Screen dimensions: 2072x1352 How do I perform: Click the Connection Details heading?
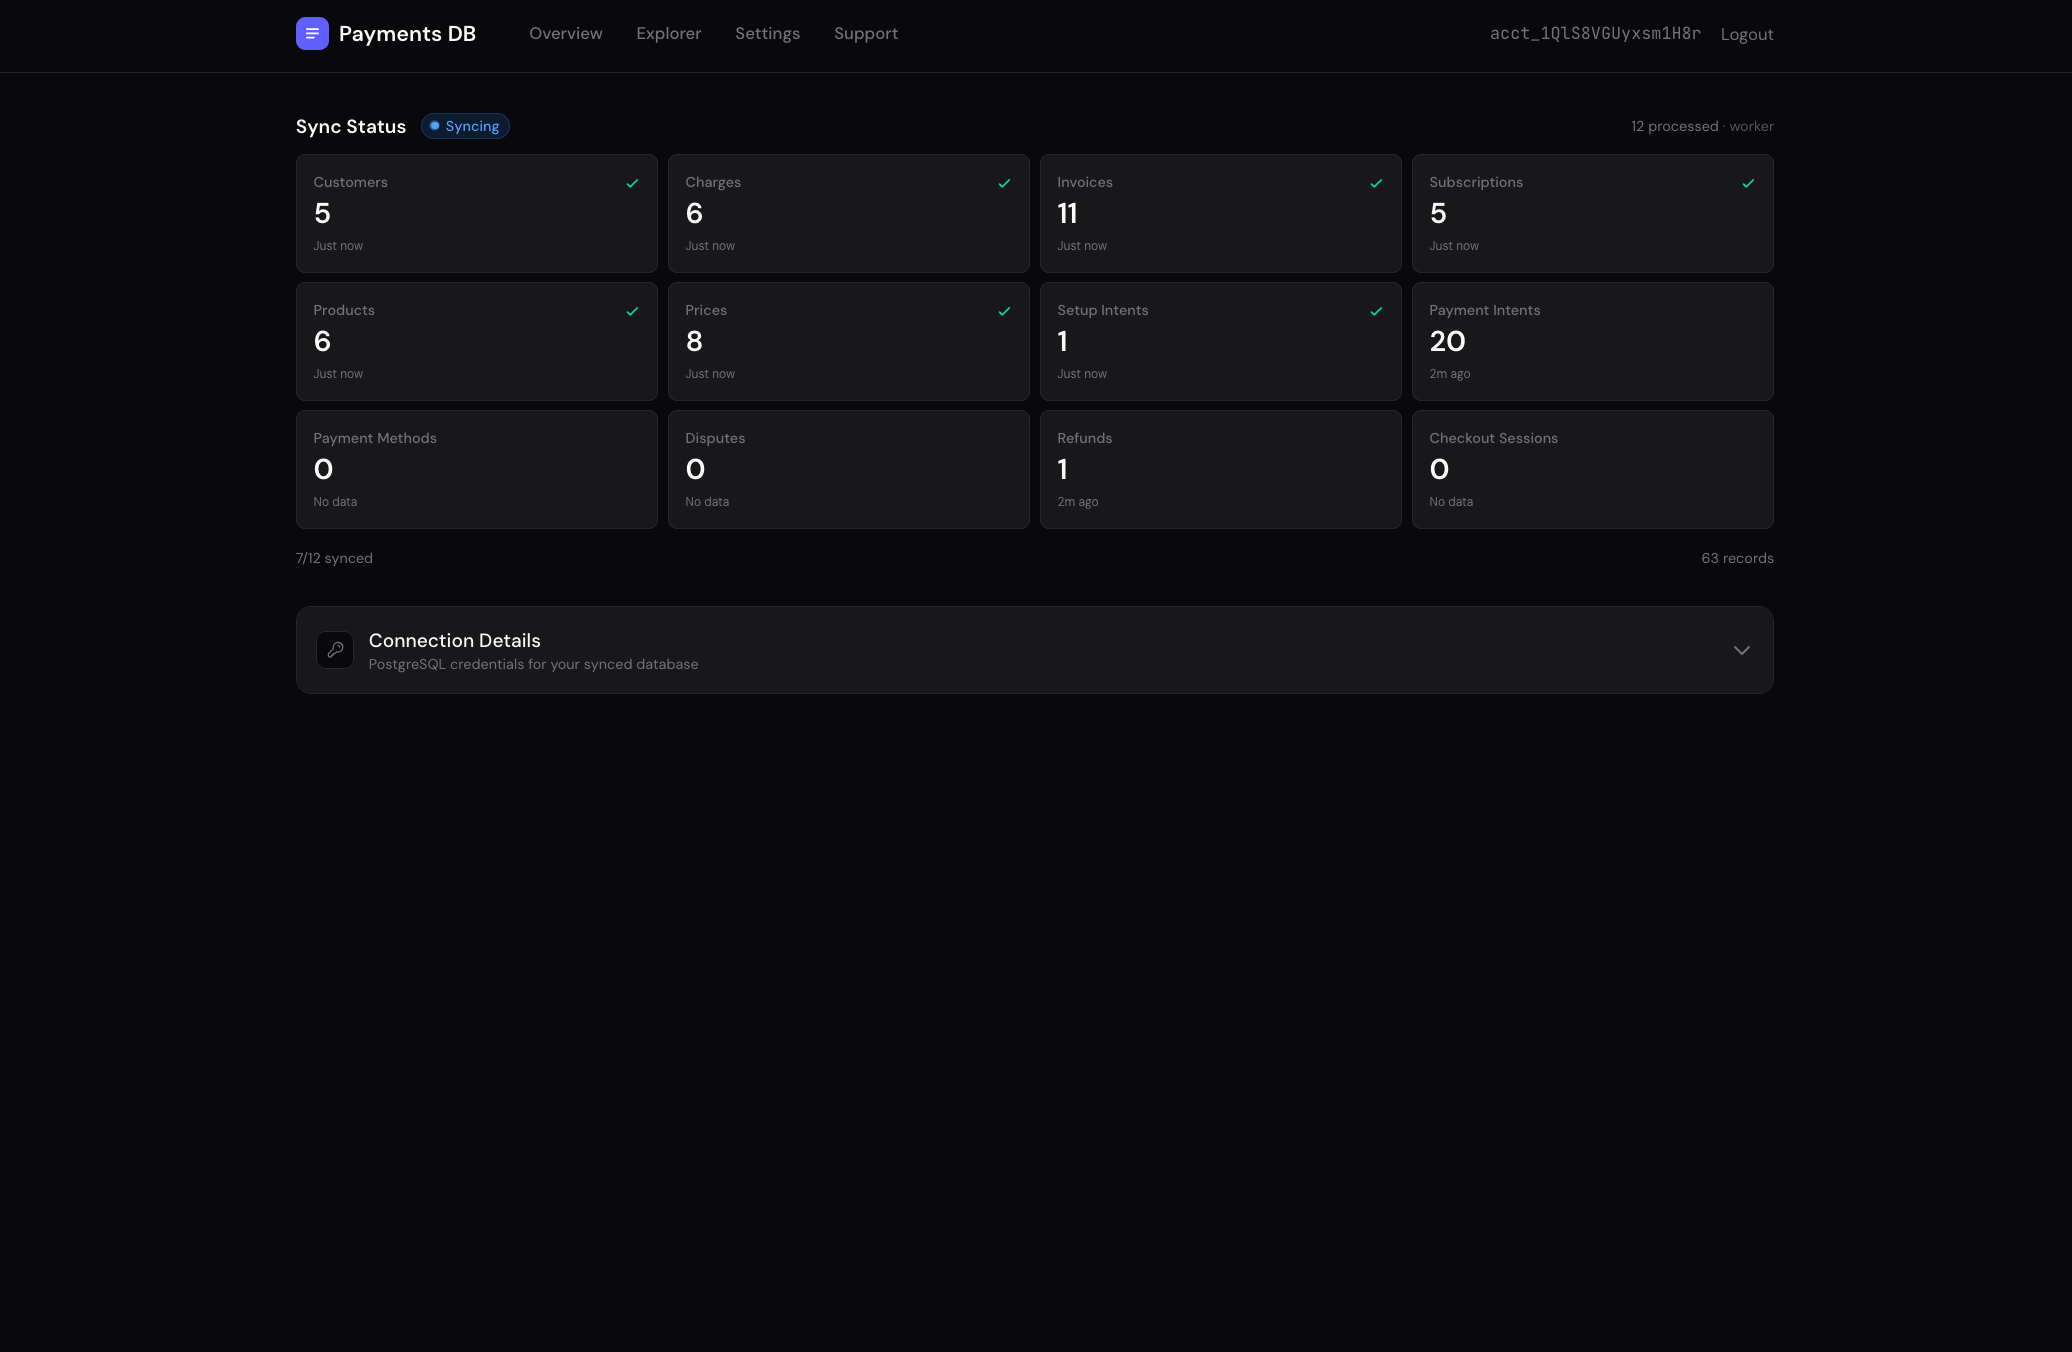pos(455,640)
